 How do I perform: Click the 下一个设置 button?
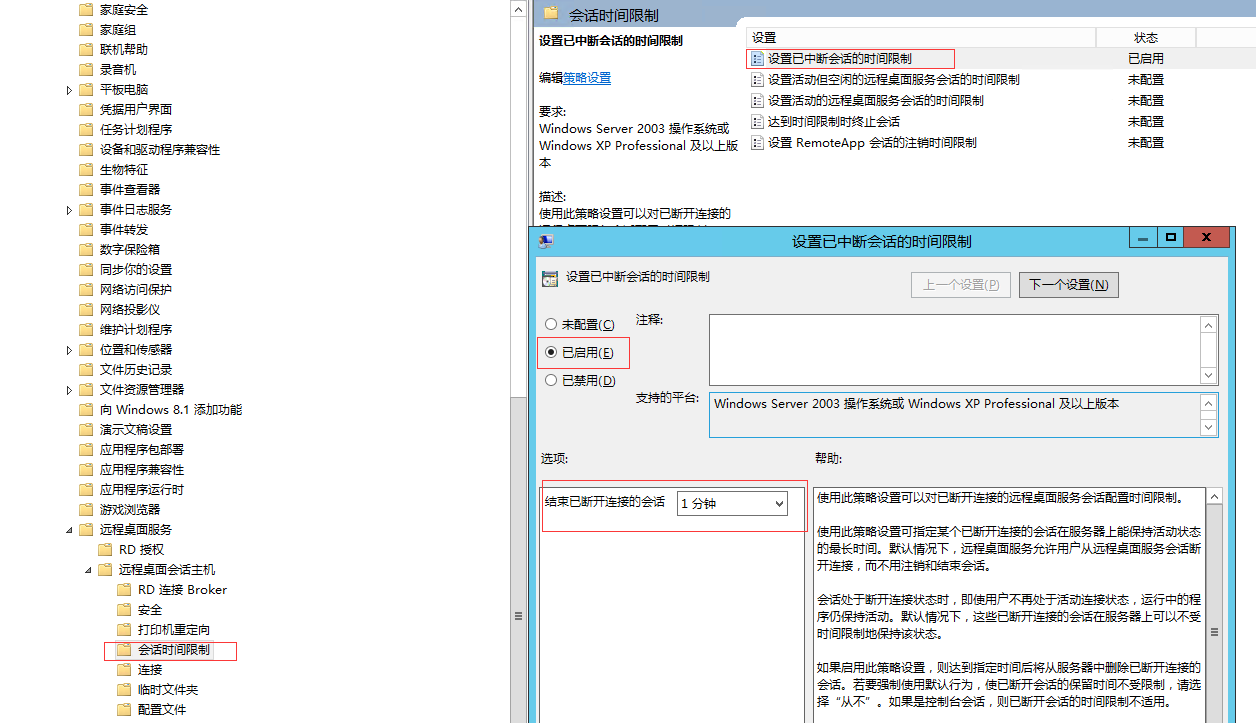click(x=1068, y=285)
